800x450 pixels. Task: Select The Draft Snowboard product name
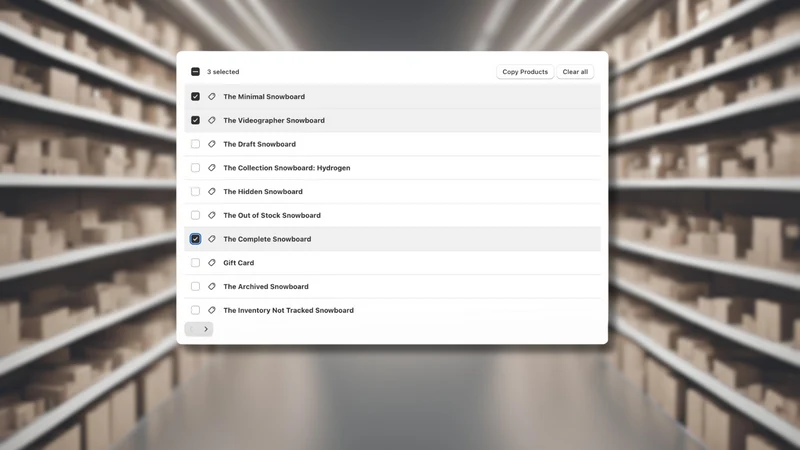pyautogui.click(x=259, y=144)
